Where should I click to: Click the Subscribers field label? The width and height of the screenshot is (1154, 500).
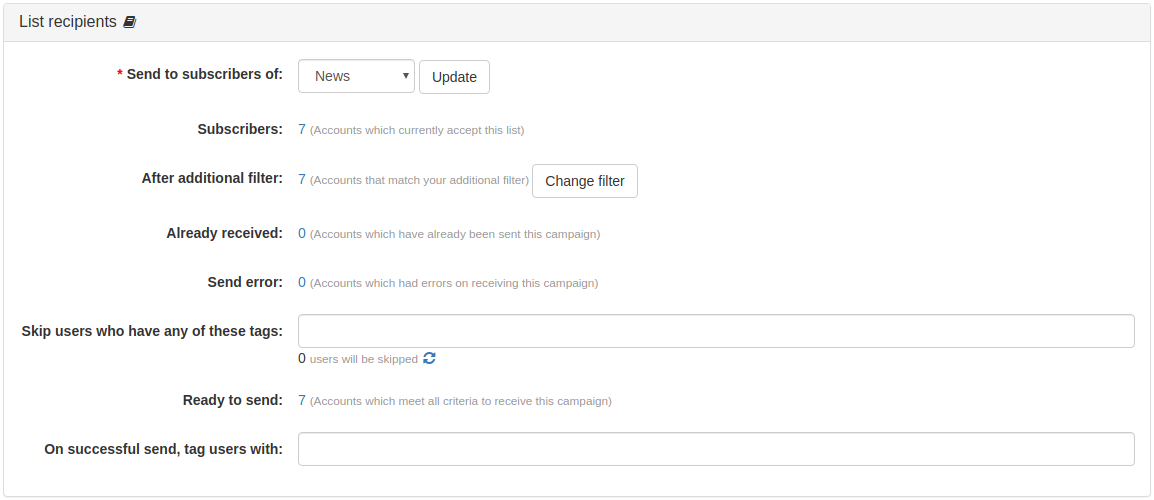click(240, 129)
